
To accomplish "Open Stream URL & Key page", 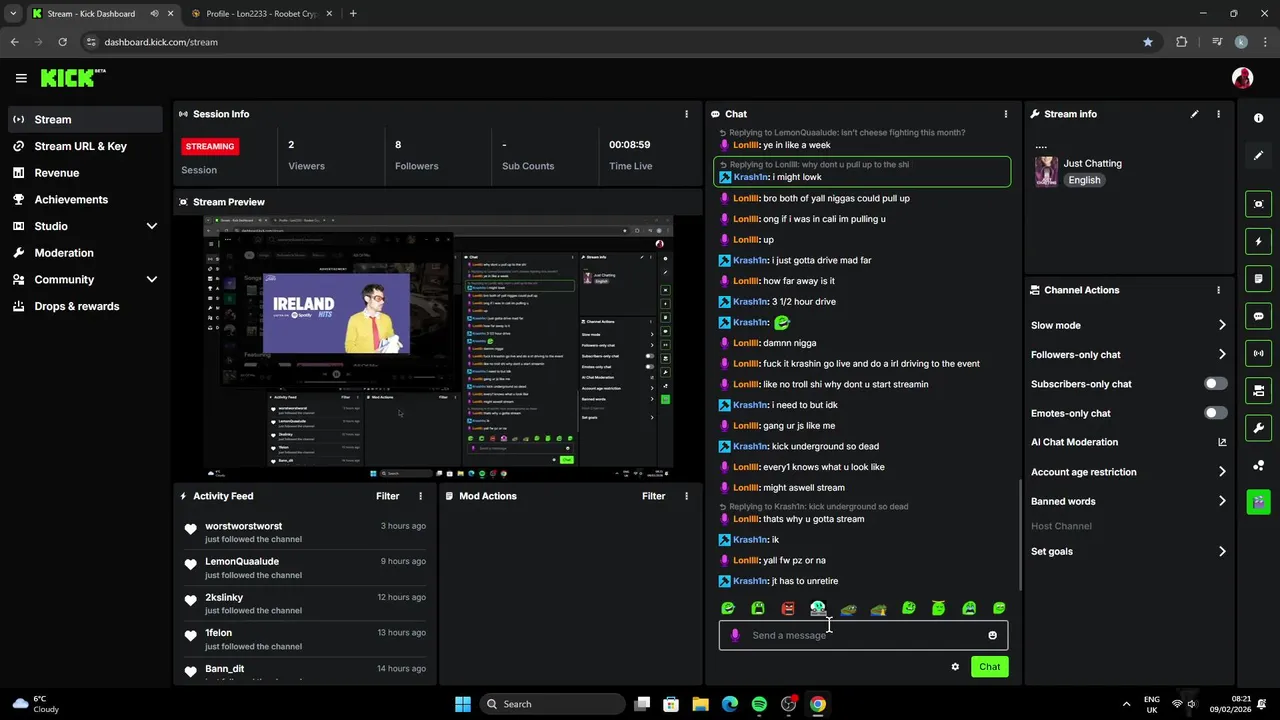I will pos(85,146).
